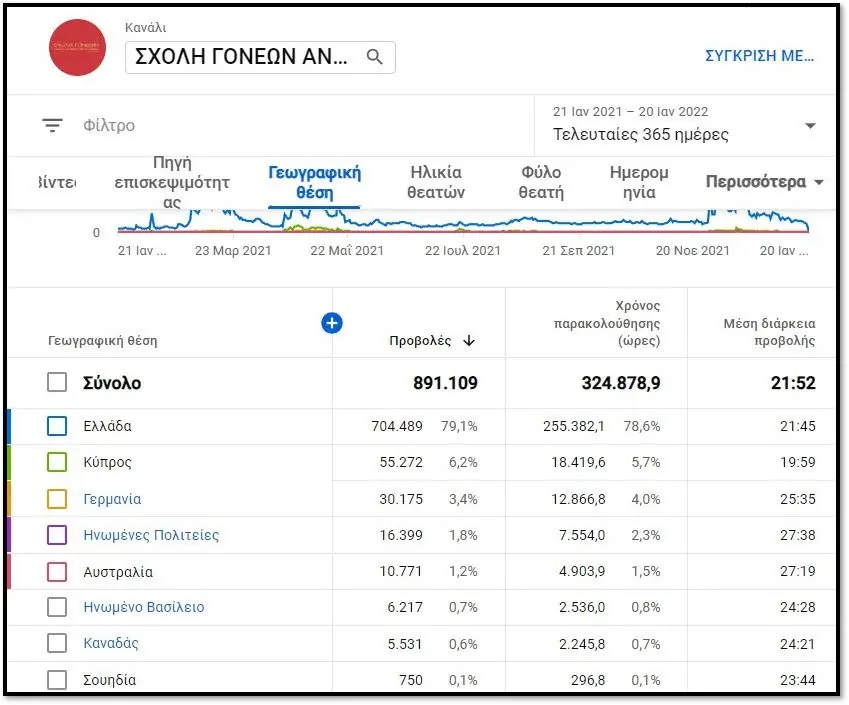Click the ΣΥΓΚΡΙΣΗ ΜΕ... button
Viewport: 849px width, 705px height.
coord(760,56)
